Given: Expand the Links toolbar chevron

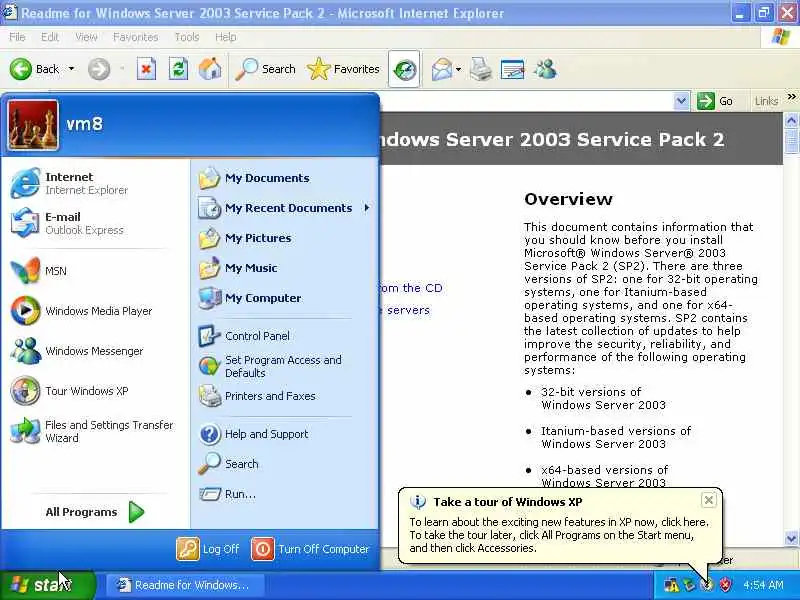Looking at the screenshot, I should [x=791, y=96].
